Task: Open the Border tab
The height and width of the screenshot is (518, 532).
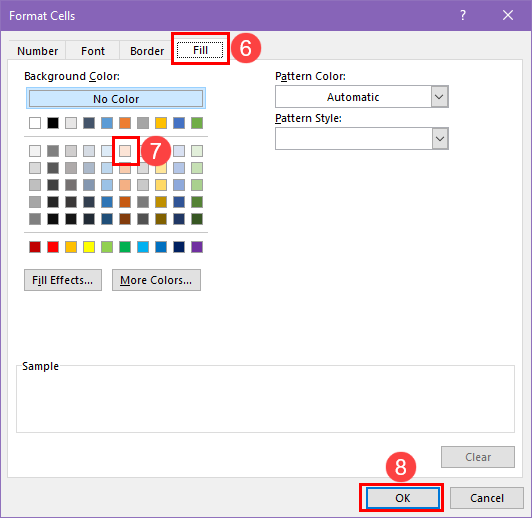Action: [147, 51]
